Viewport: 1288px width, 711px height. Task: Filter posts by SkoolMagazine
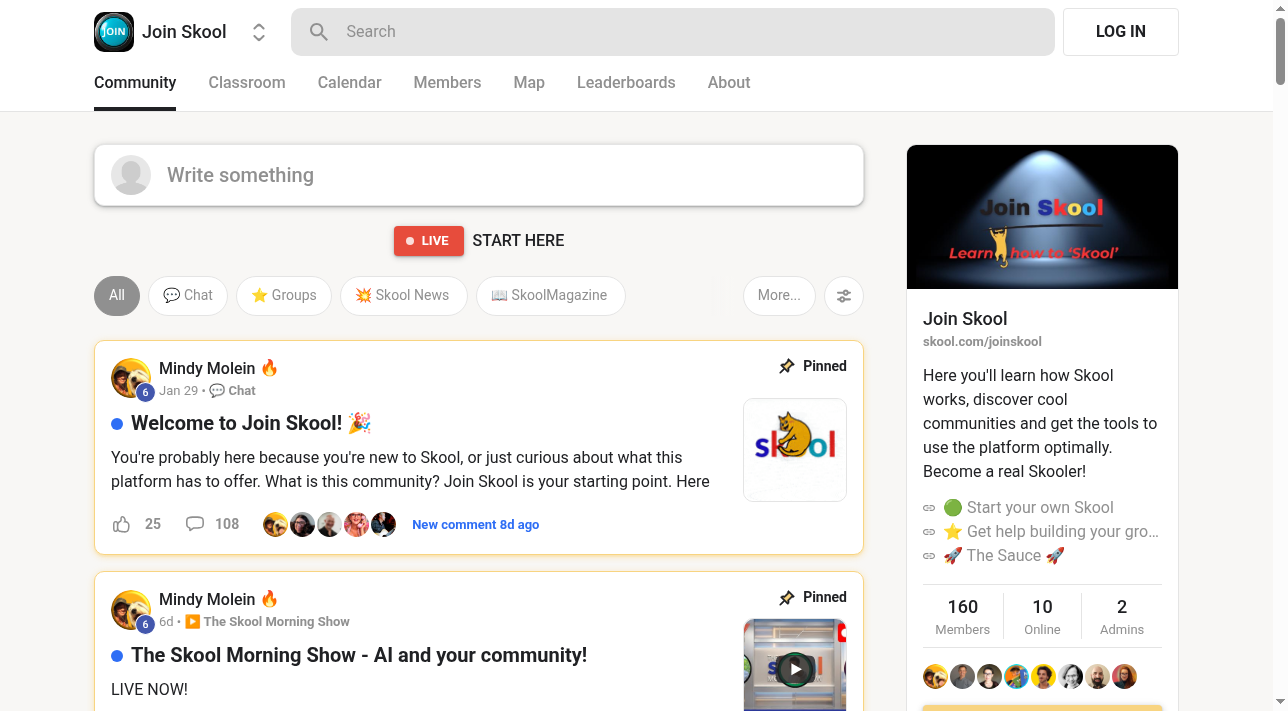(x=551, y=295)
